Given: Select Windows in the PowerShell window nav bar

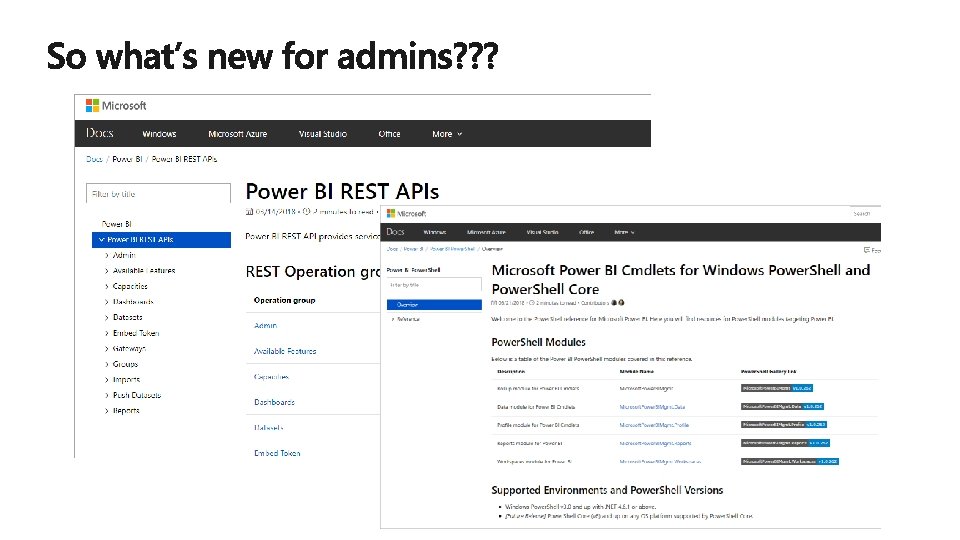Looking at the screenshot, I should pos(435,232).
